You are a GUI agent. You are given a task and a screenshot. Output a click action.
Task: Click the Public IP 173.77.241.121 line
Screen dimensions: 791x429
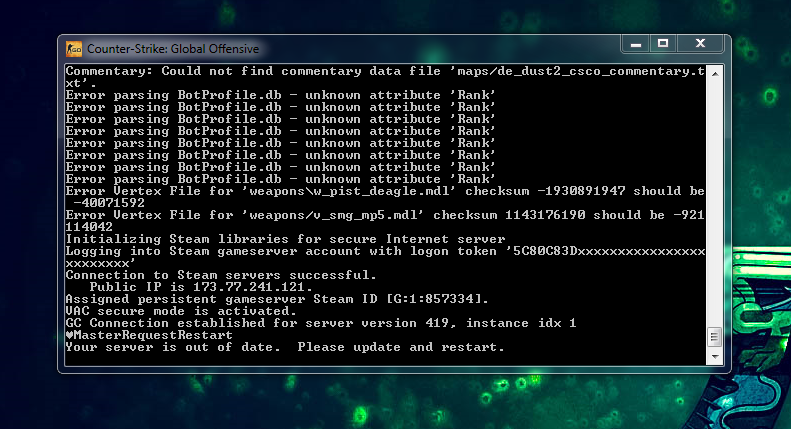pyautogui.click(x=201, y=287)
